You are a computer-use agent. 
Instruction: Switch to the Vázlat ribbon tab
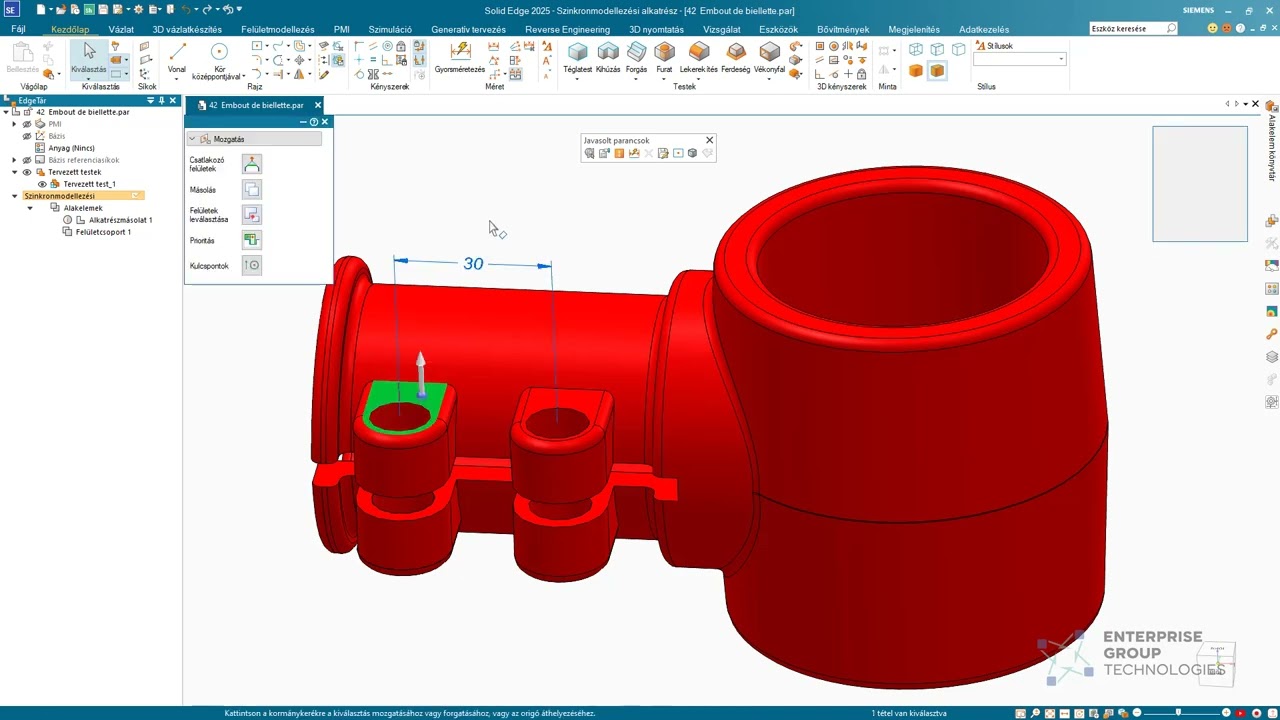point(121,29)
